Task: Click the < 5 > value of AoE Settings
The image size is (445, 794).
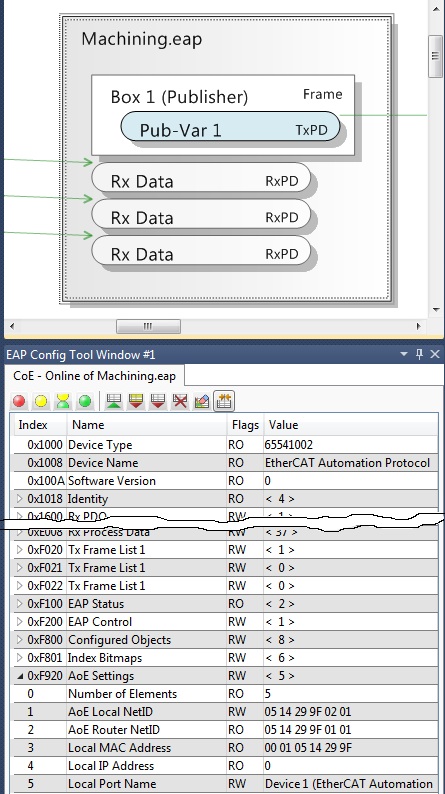Action: (280, 676)
